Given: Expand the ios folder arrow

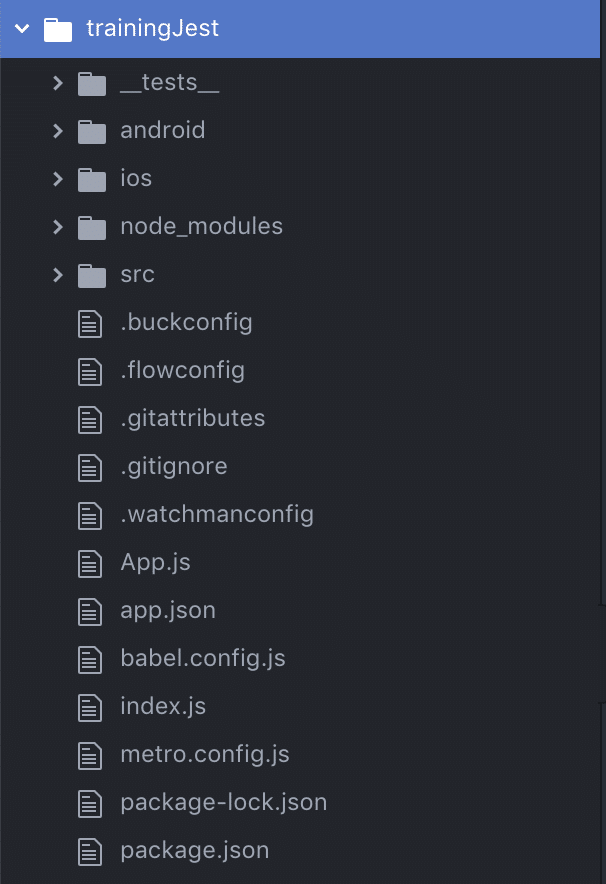Looking at the screenshot, I should point(58,179).
